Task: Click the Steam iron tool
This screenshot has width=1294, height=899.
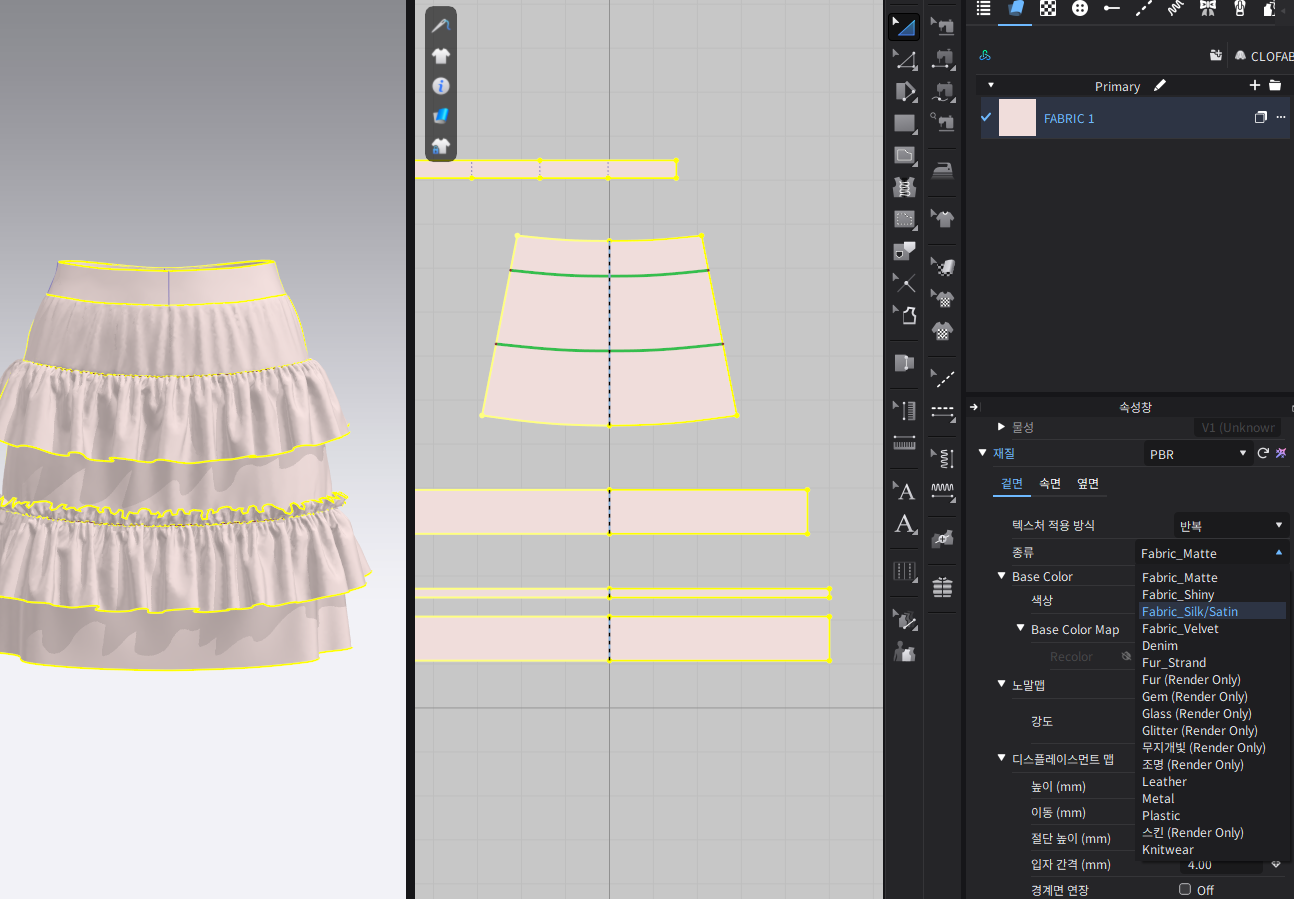Action: (x=942, y=170)
